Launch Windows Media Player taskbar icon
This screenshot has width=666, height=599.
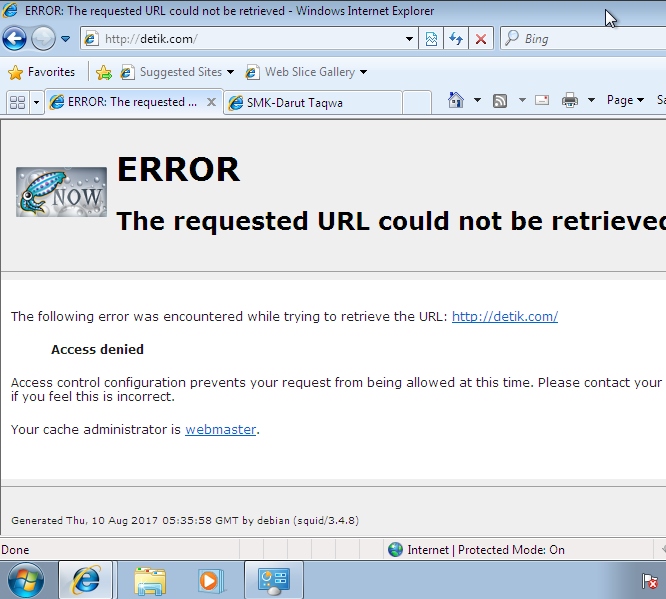(x=211, y=581)
